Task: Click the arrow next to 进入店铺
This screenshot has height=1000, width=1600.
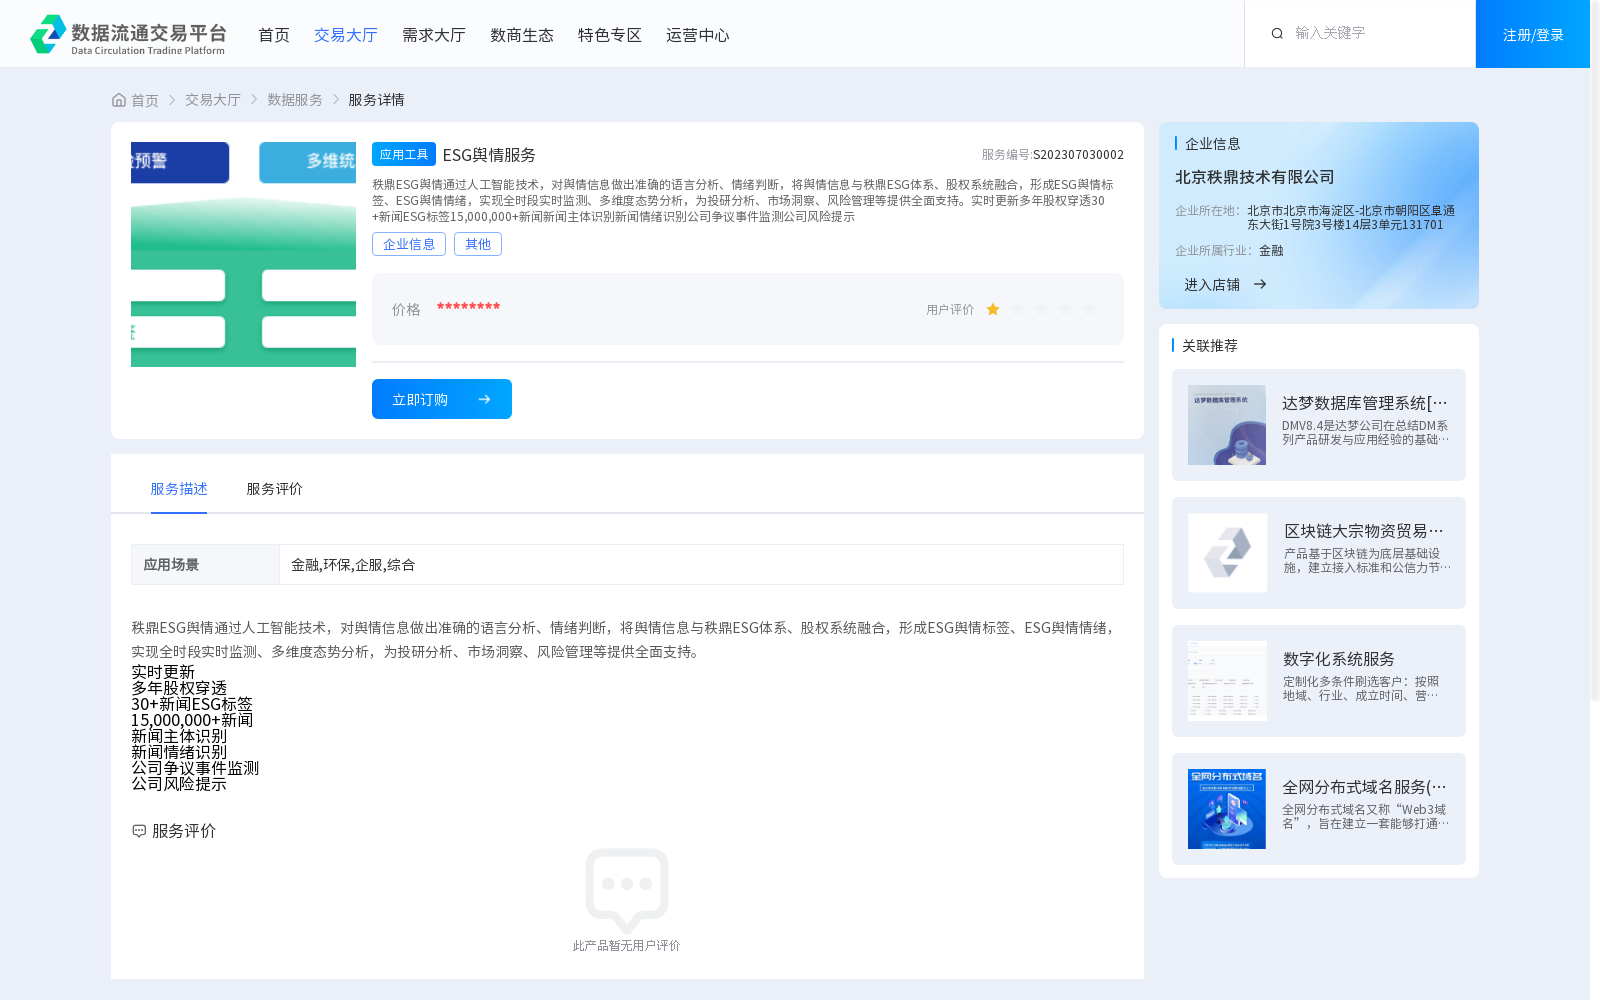Action: 1260,284
